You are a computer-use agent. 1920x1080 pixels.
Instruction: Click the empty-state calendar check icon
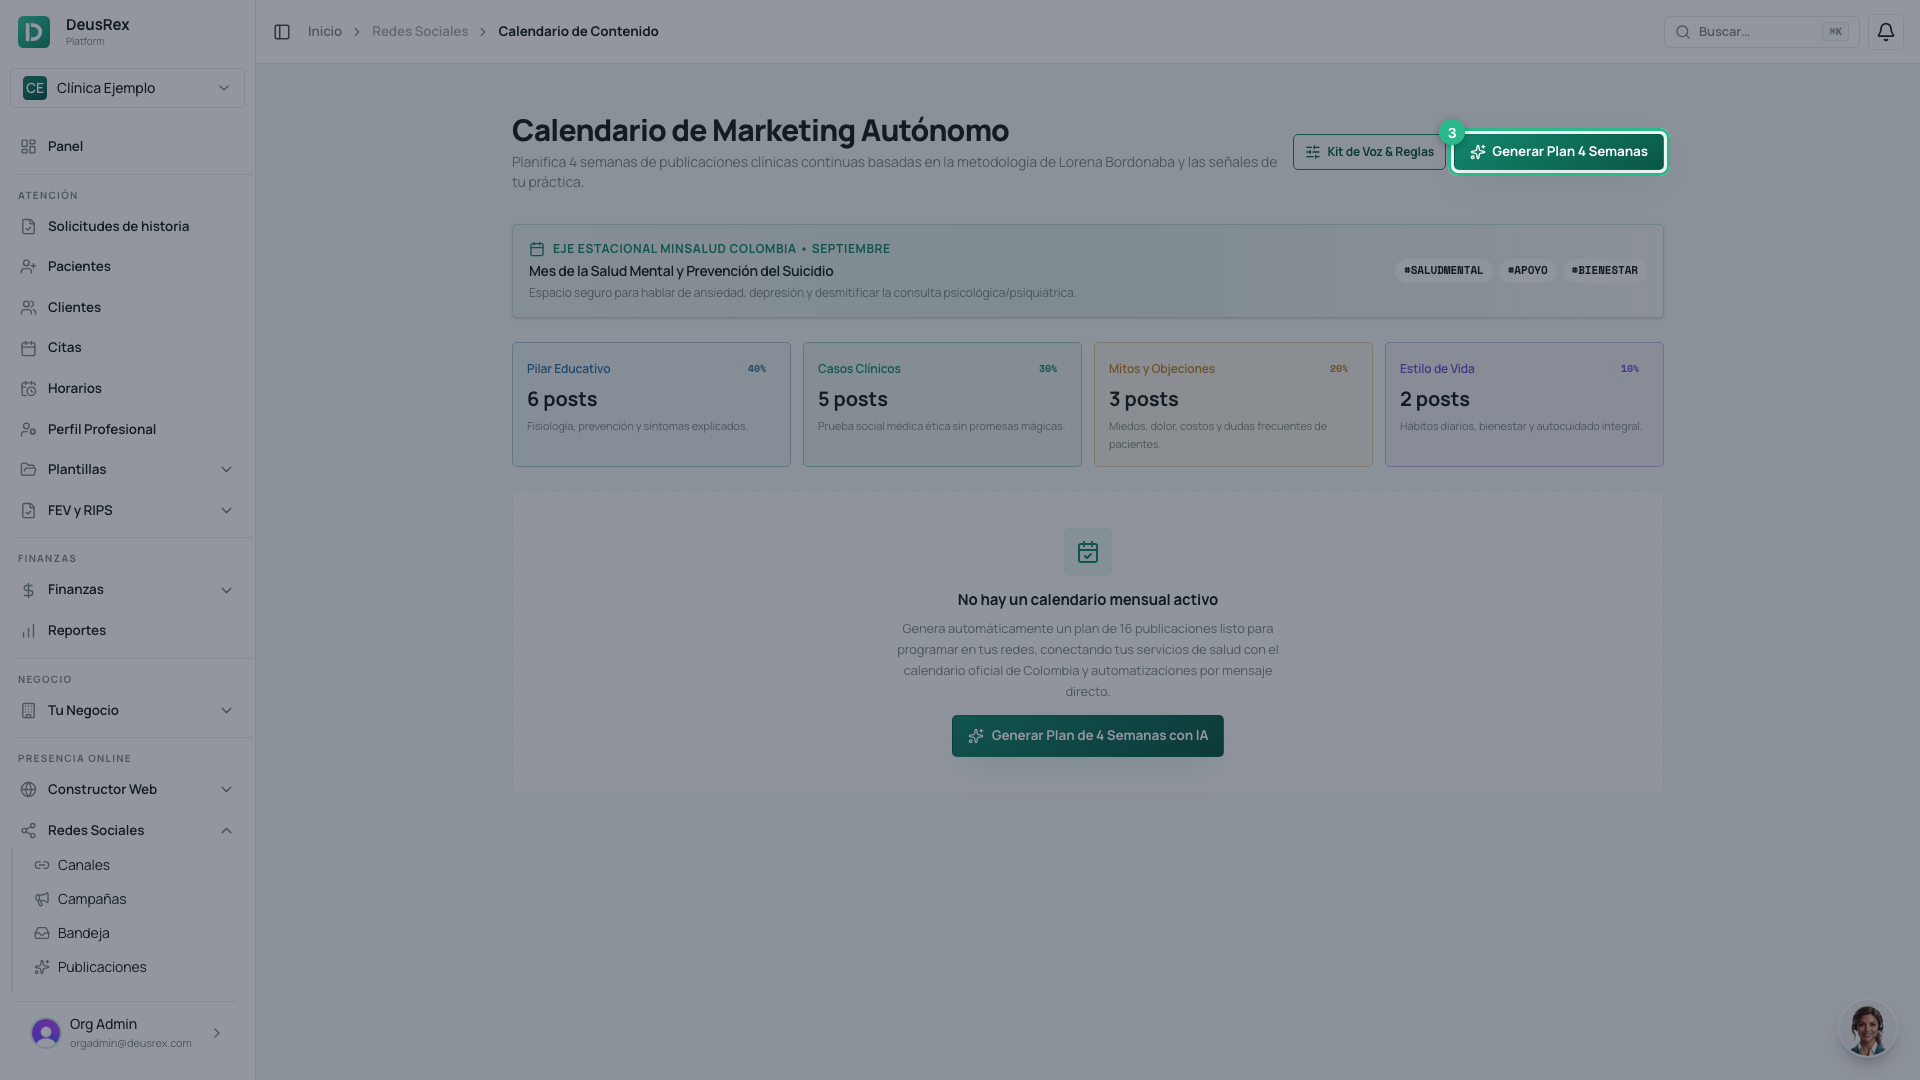[1088, 552]
